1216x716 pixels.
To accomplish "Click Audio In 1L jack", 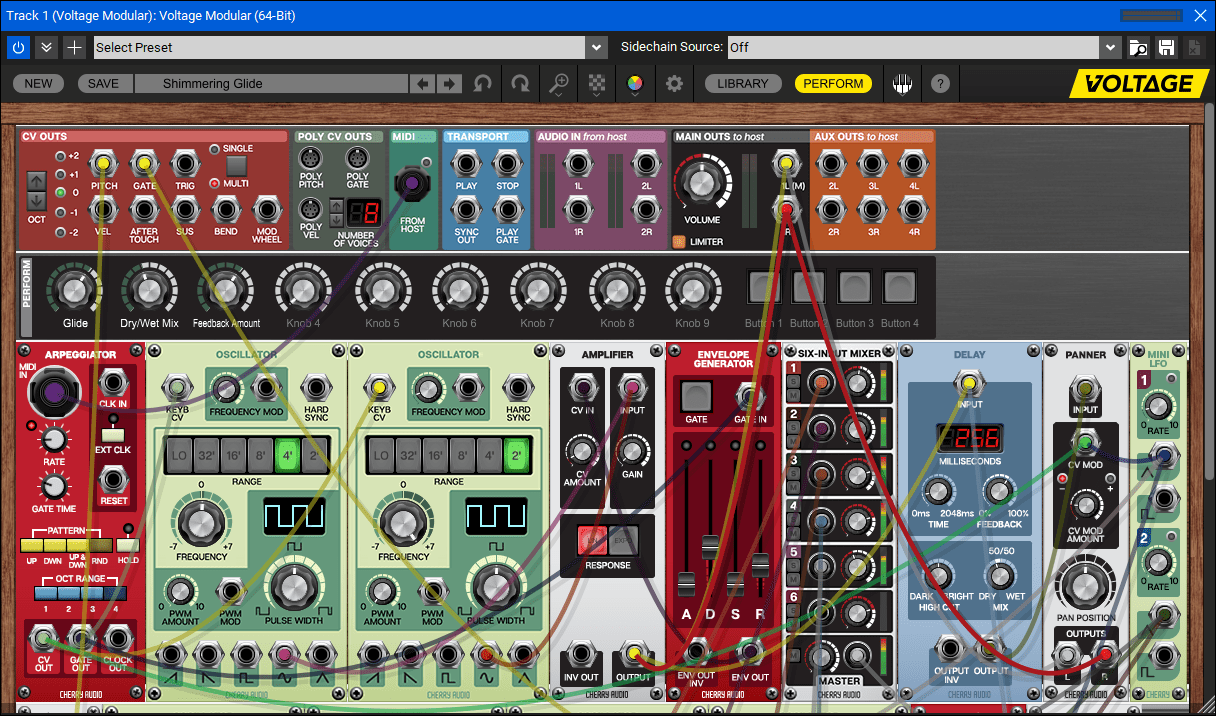I will click(x=576, y=163).
